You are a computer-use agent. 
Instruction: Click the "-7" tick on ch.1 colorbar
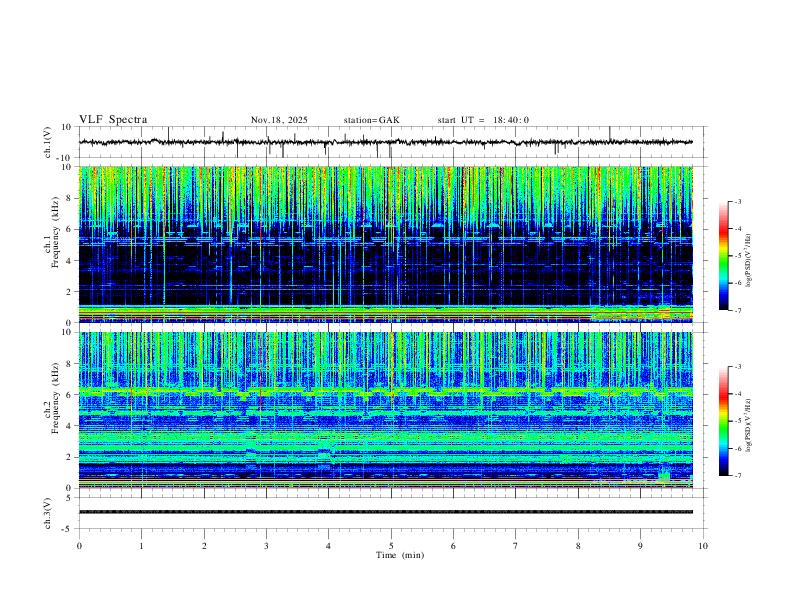pos(737,310)
